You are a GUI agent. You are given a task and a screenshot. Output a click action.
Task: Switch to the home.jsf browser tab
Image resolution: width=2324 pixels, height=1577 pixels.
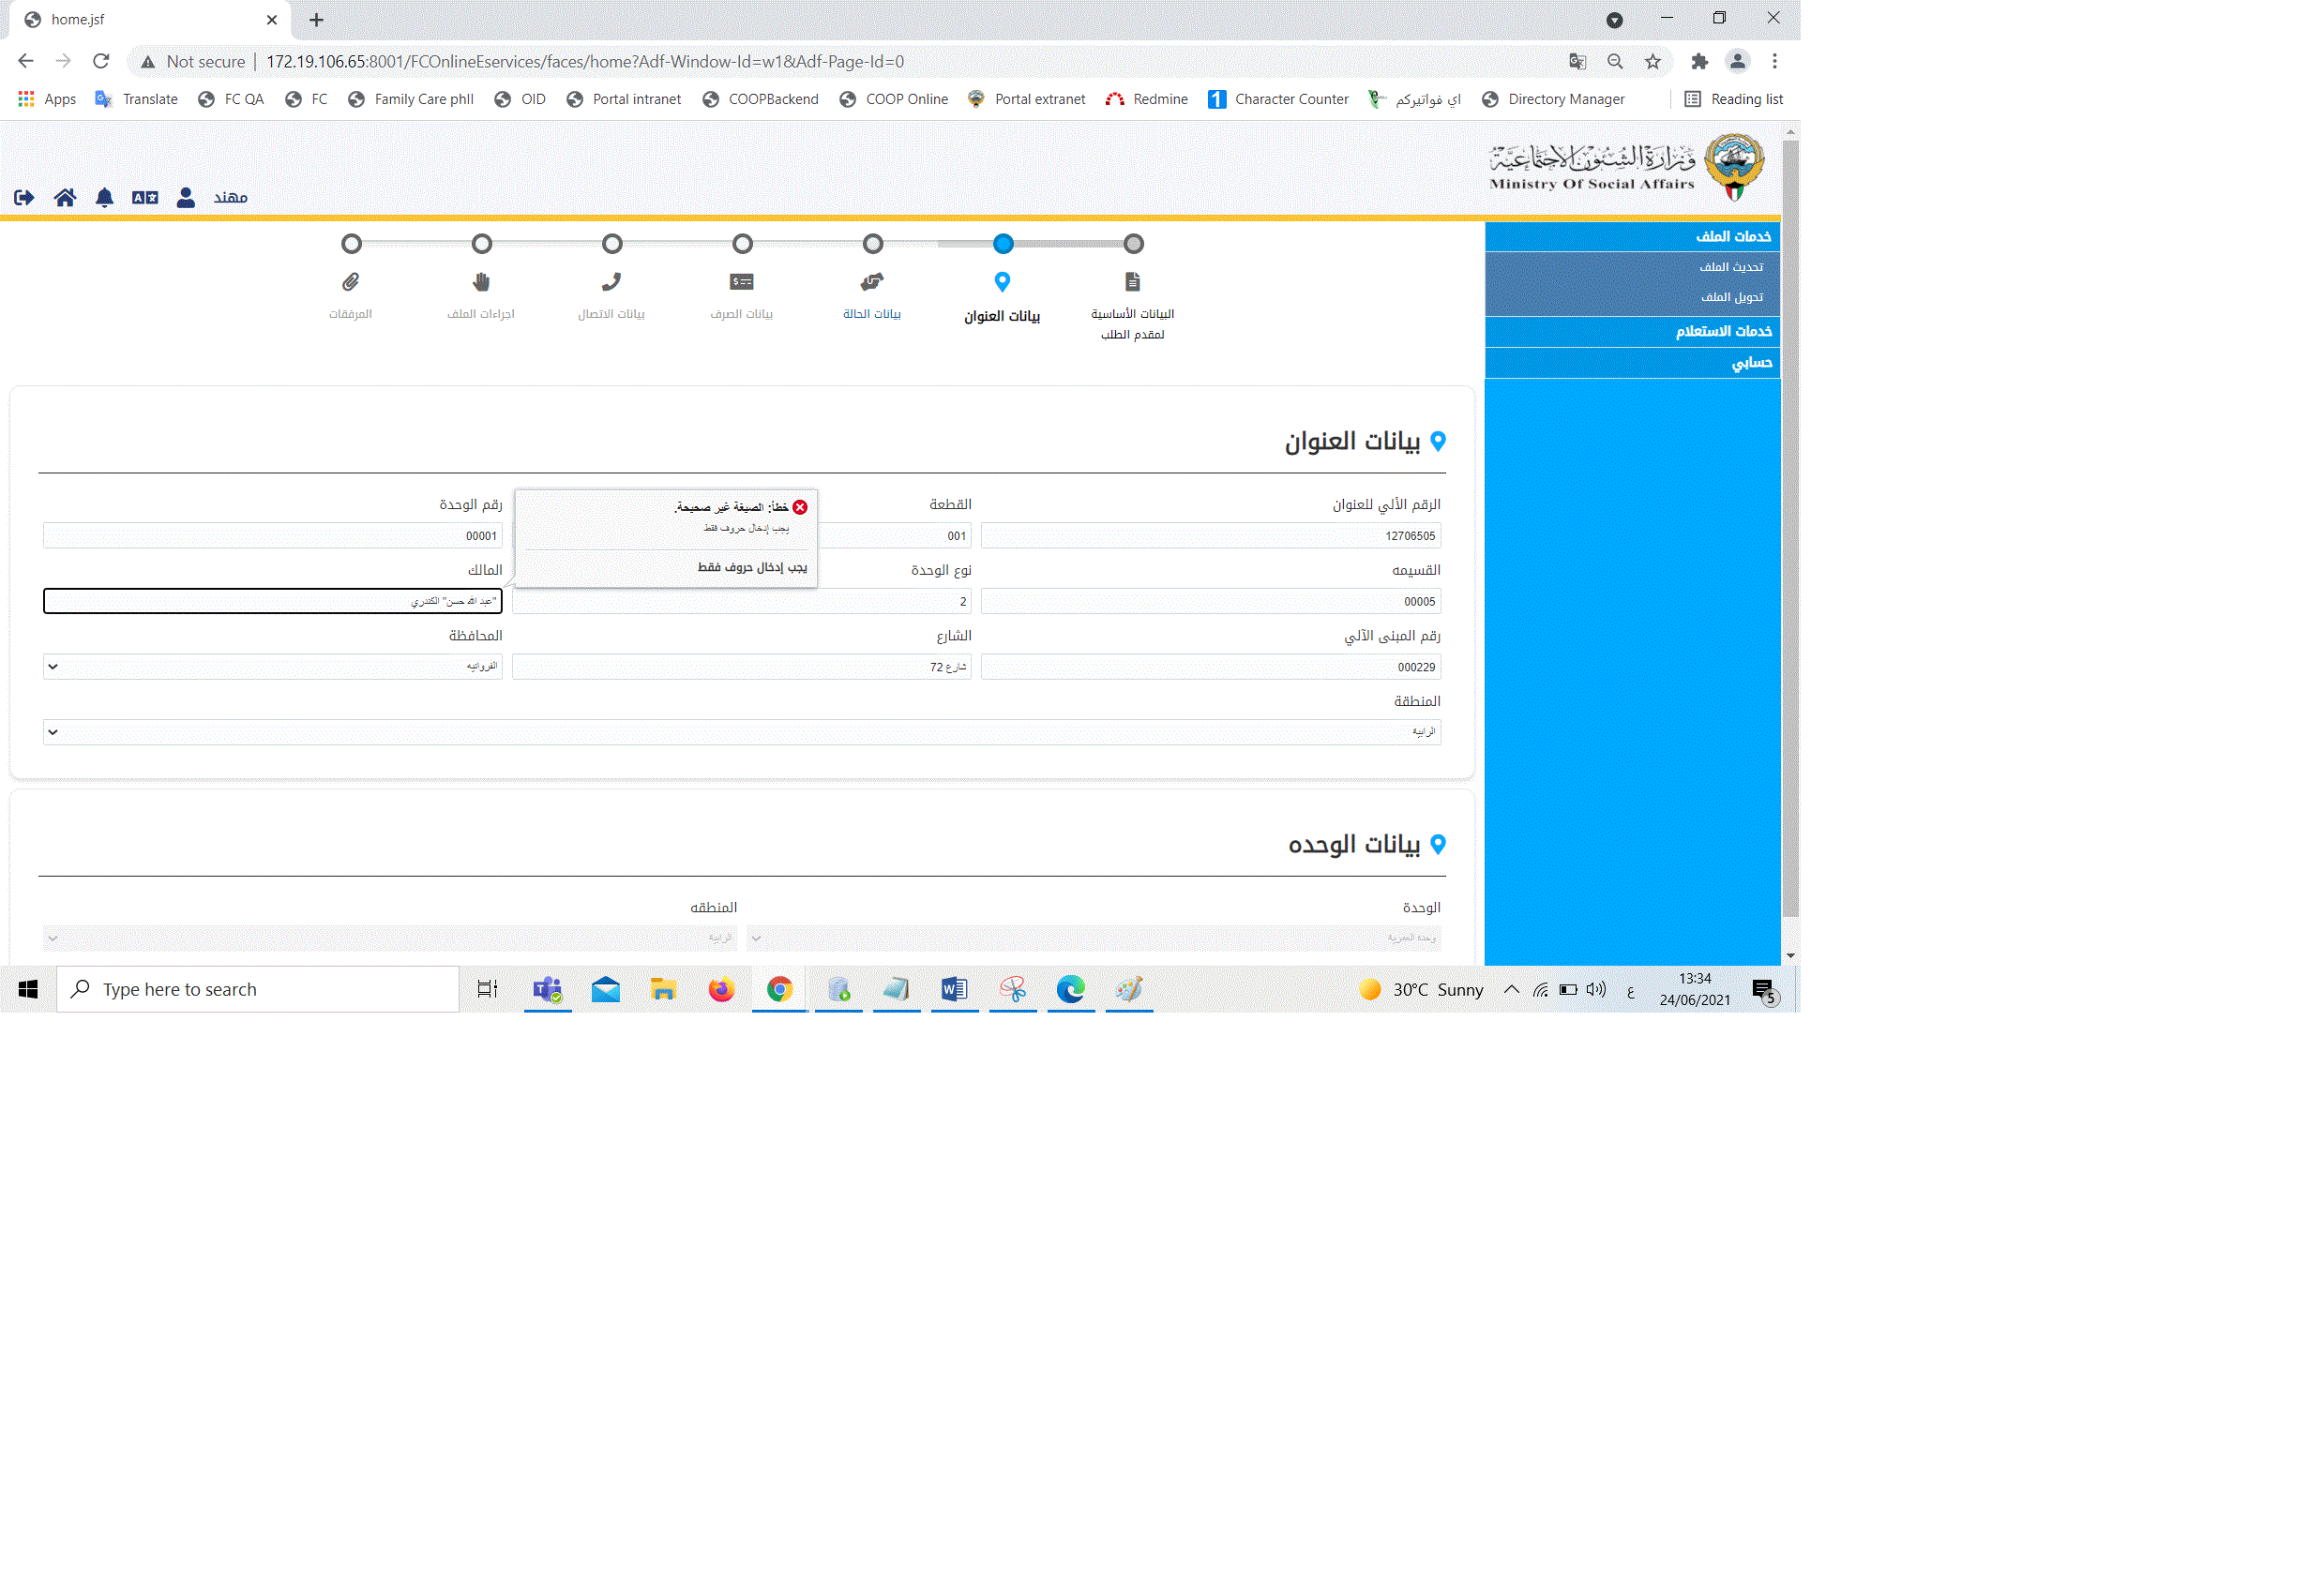(150, 20)
